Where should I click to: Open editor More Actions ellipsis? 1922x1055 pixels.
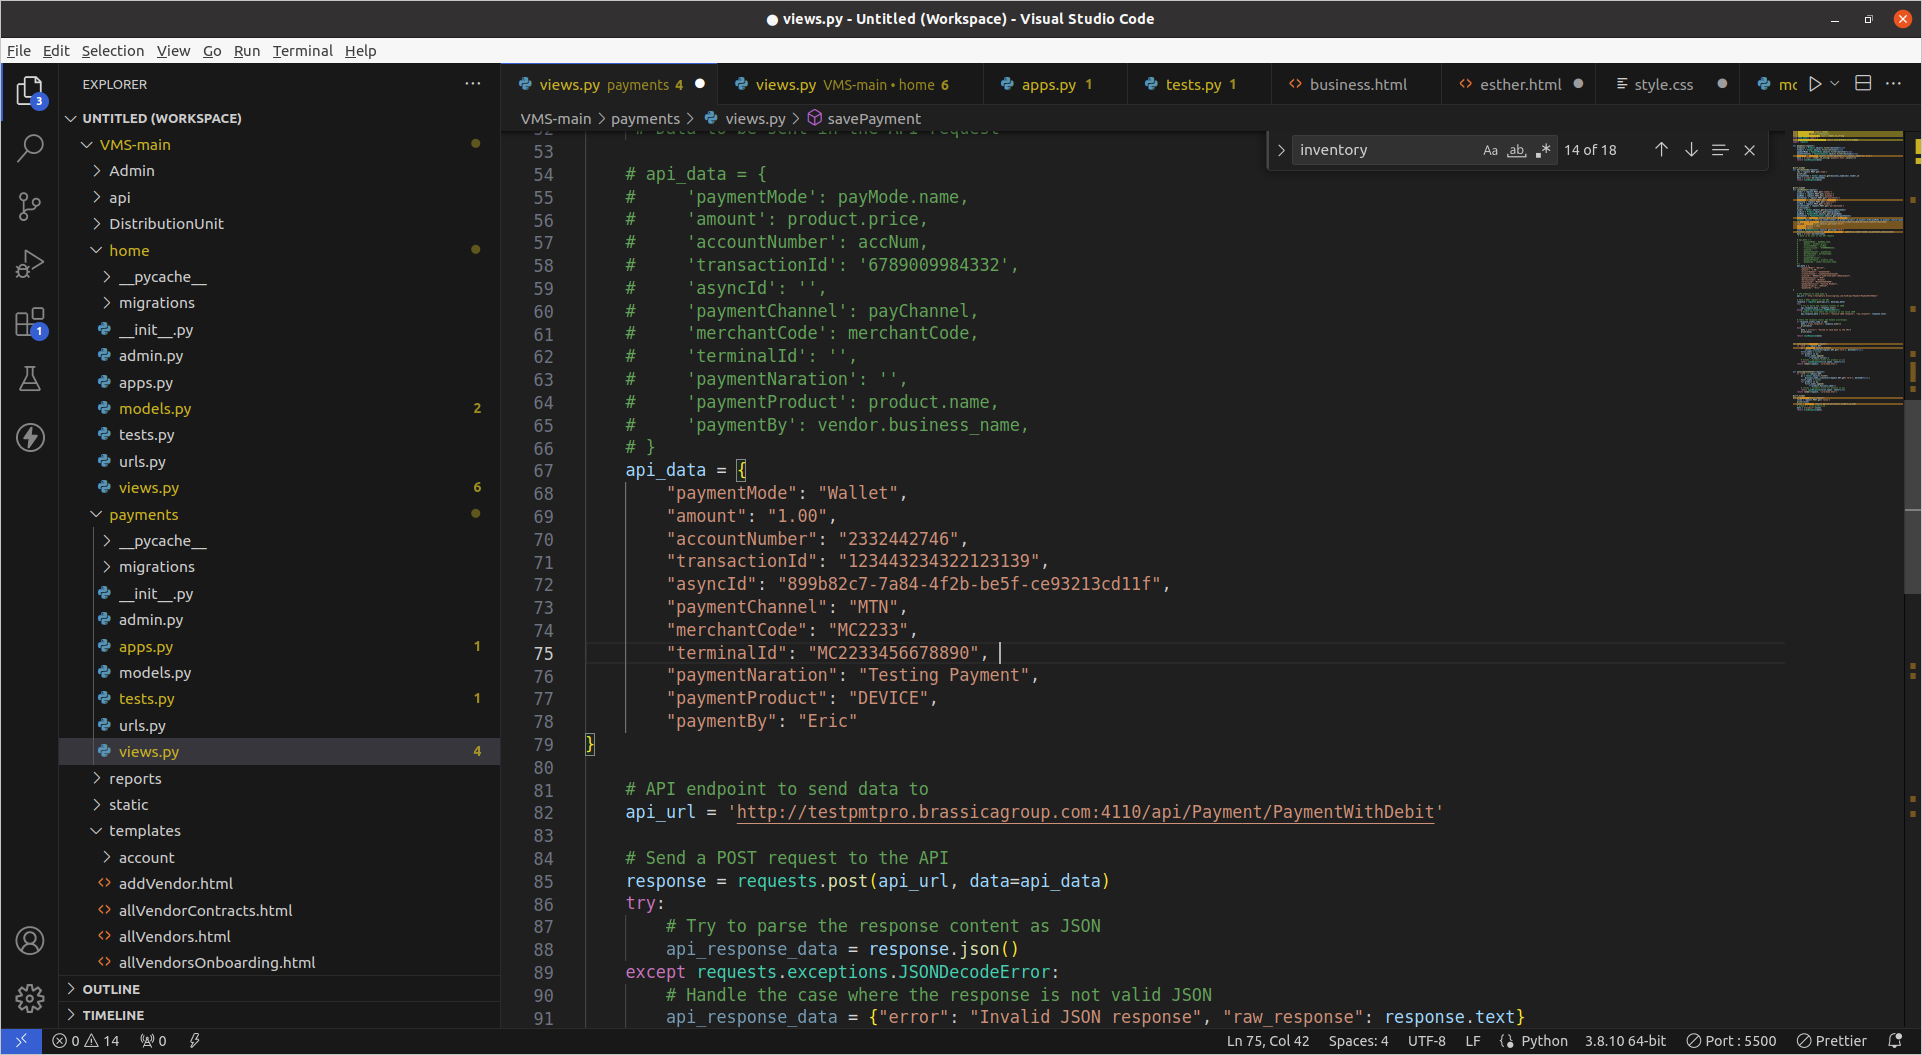coord(1893,84)
